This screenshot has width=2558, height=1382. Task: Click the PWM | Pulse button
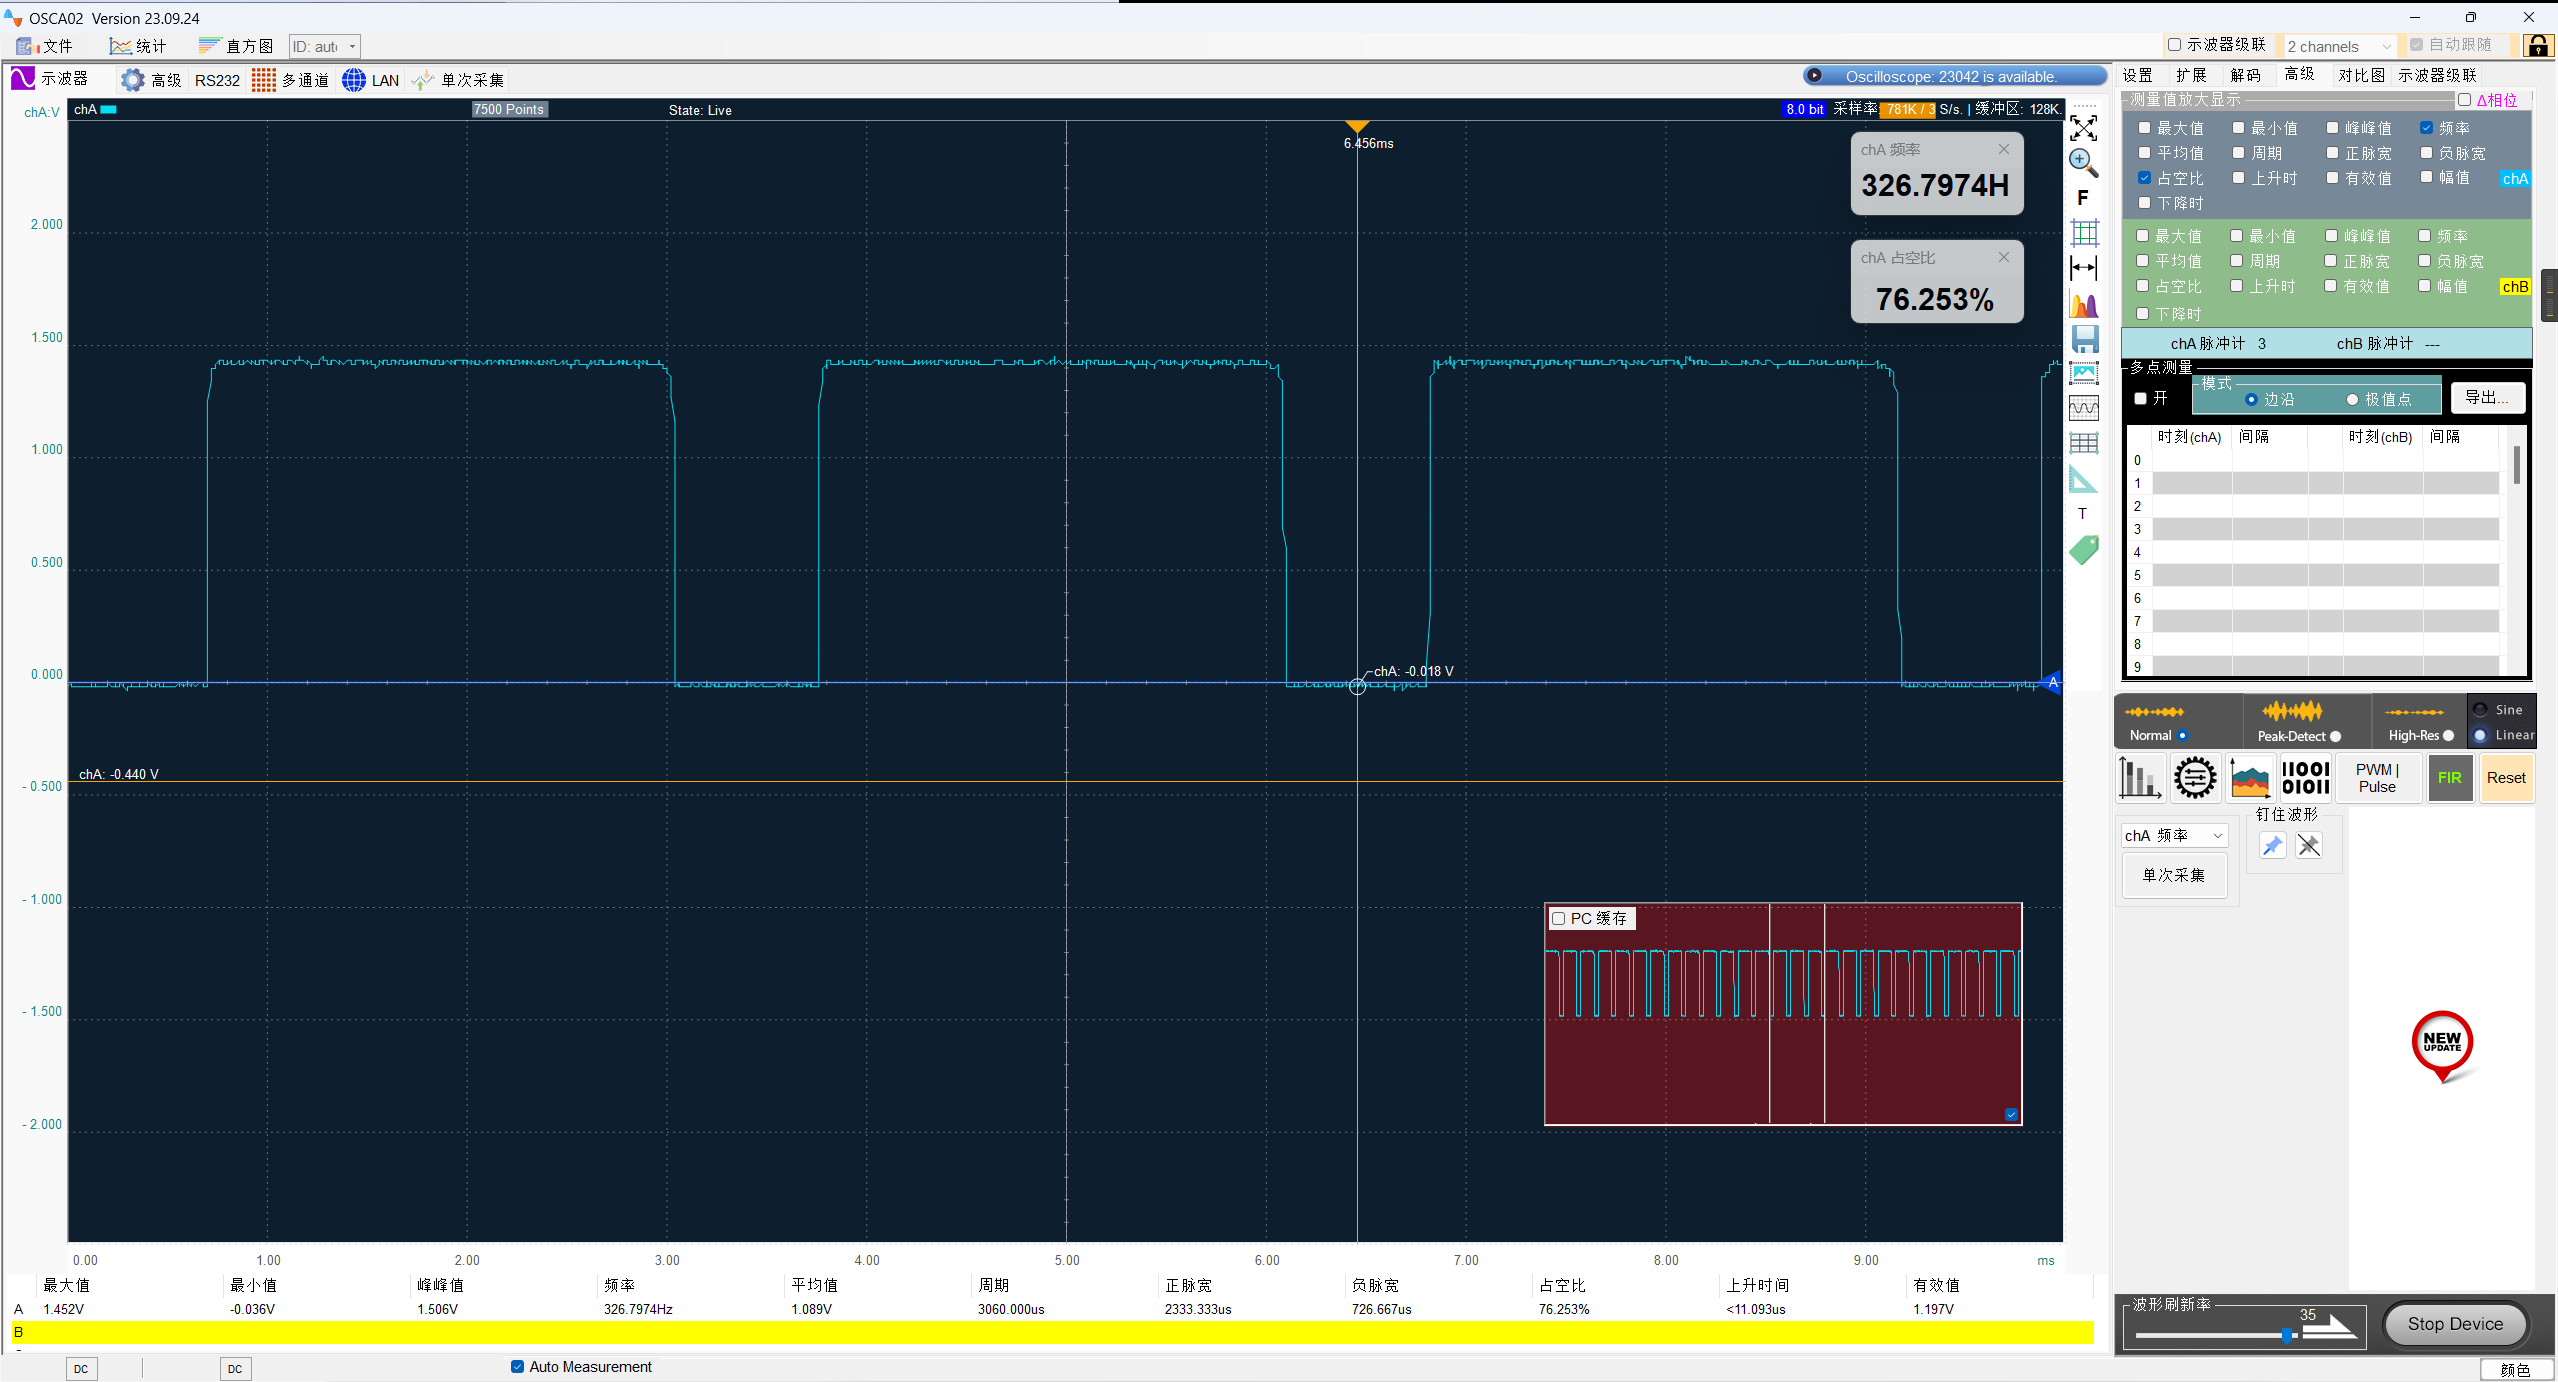pyautogui.click(x=2377, y=777)
